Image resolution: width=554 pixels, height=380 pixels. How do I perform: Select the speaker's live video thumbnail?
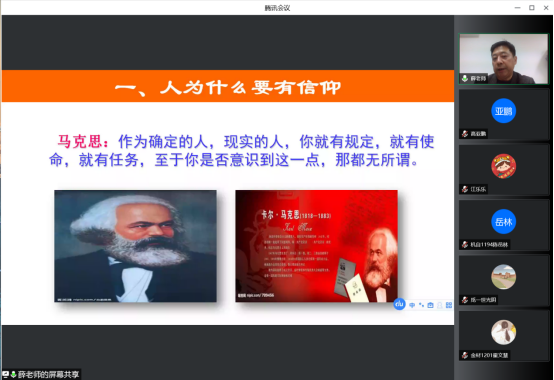click(x=504, y=59)
